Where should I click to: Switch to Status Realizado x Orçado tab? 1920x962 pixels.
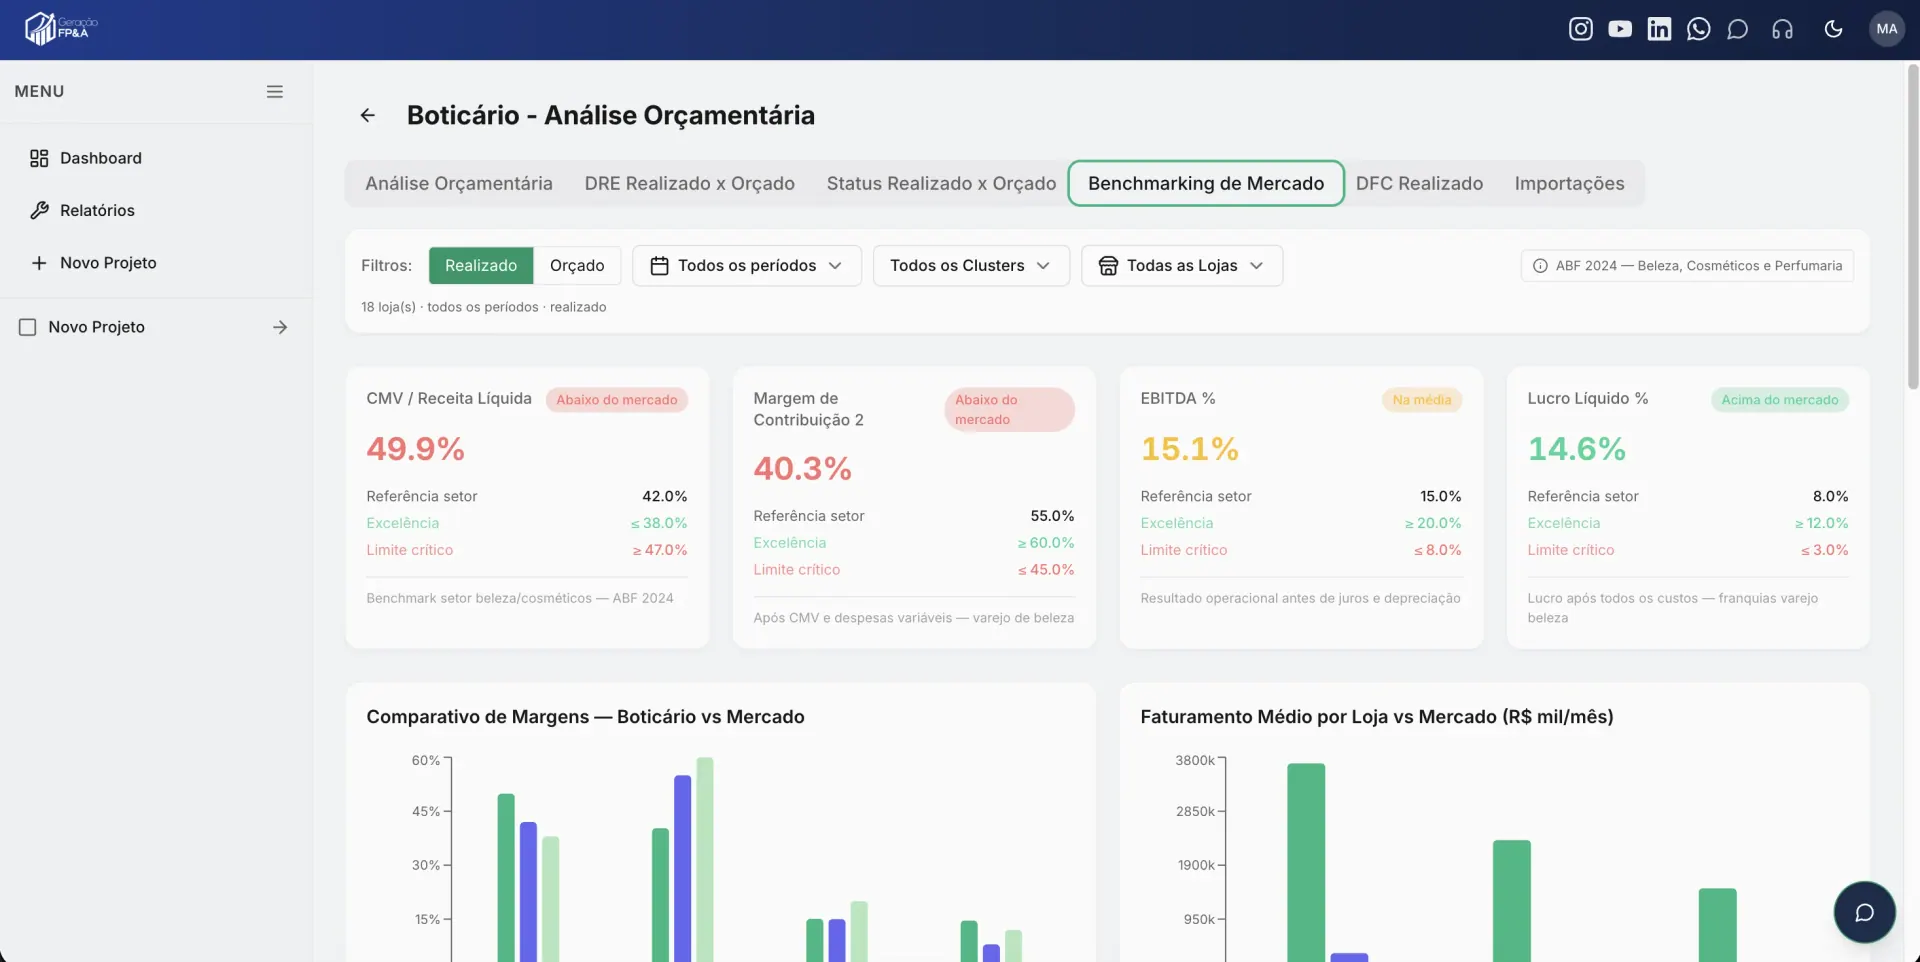(941, 184)
